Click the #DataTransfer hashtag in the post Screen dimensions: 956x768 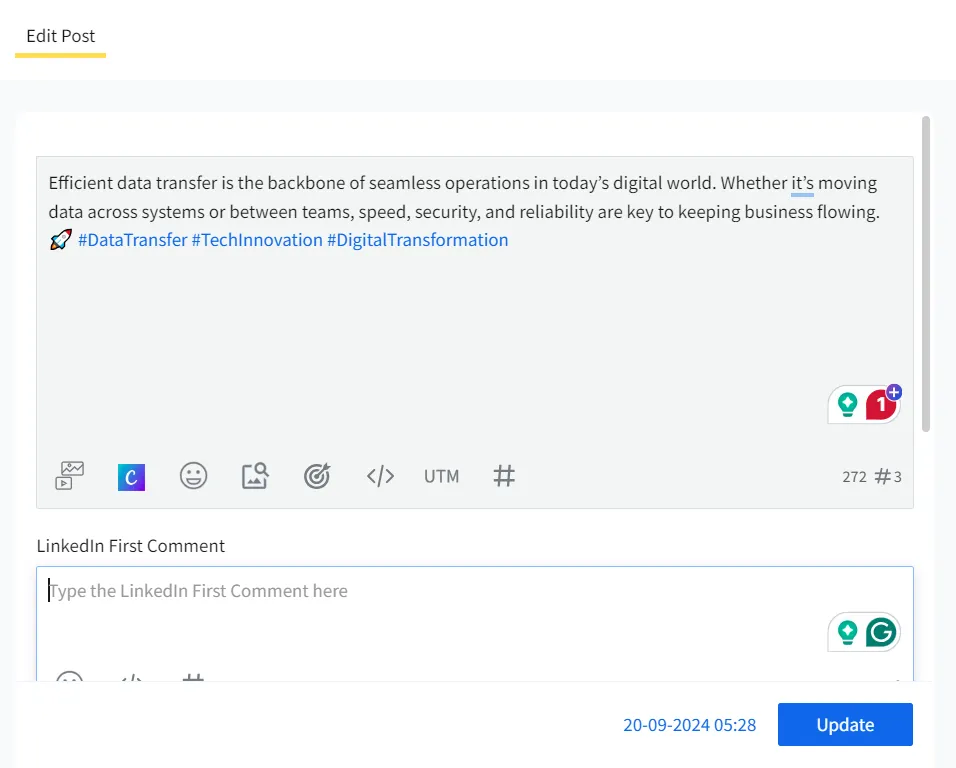pyautogui.click(x=132, y=240)
